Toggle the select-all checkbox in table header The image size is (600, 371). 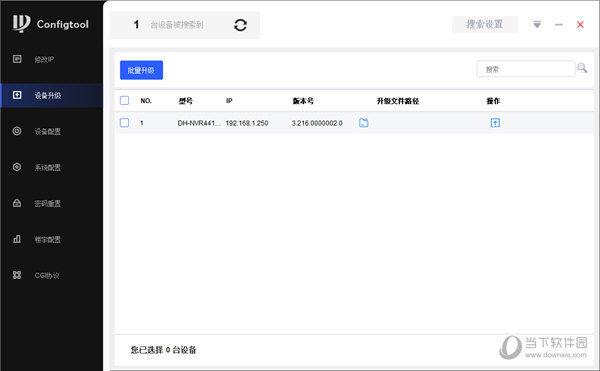coord(124,101)
